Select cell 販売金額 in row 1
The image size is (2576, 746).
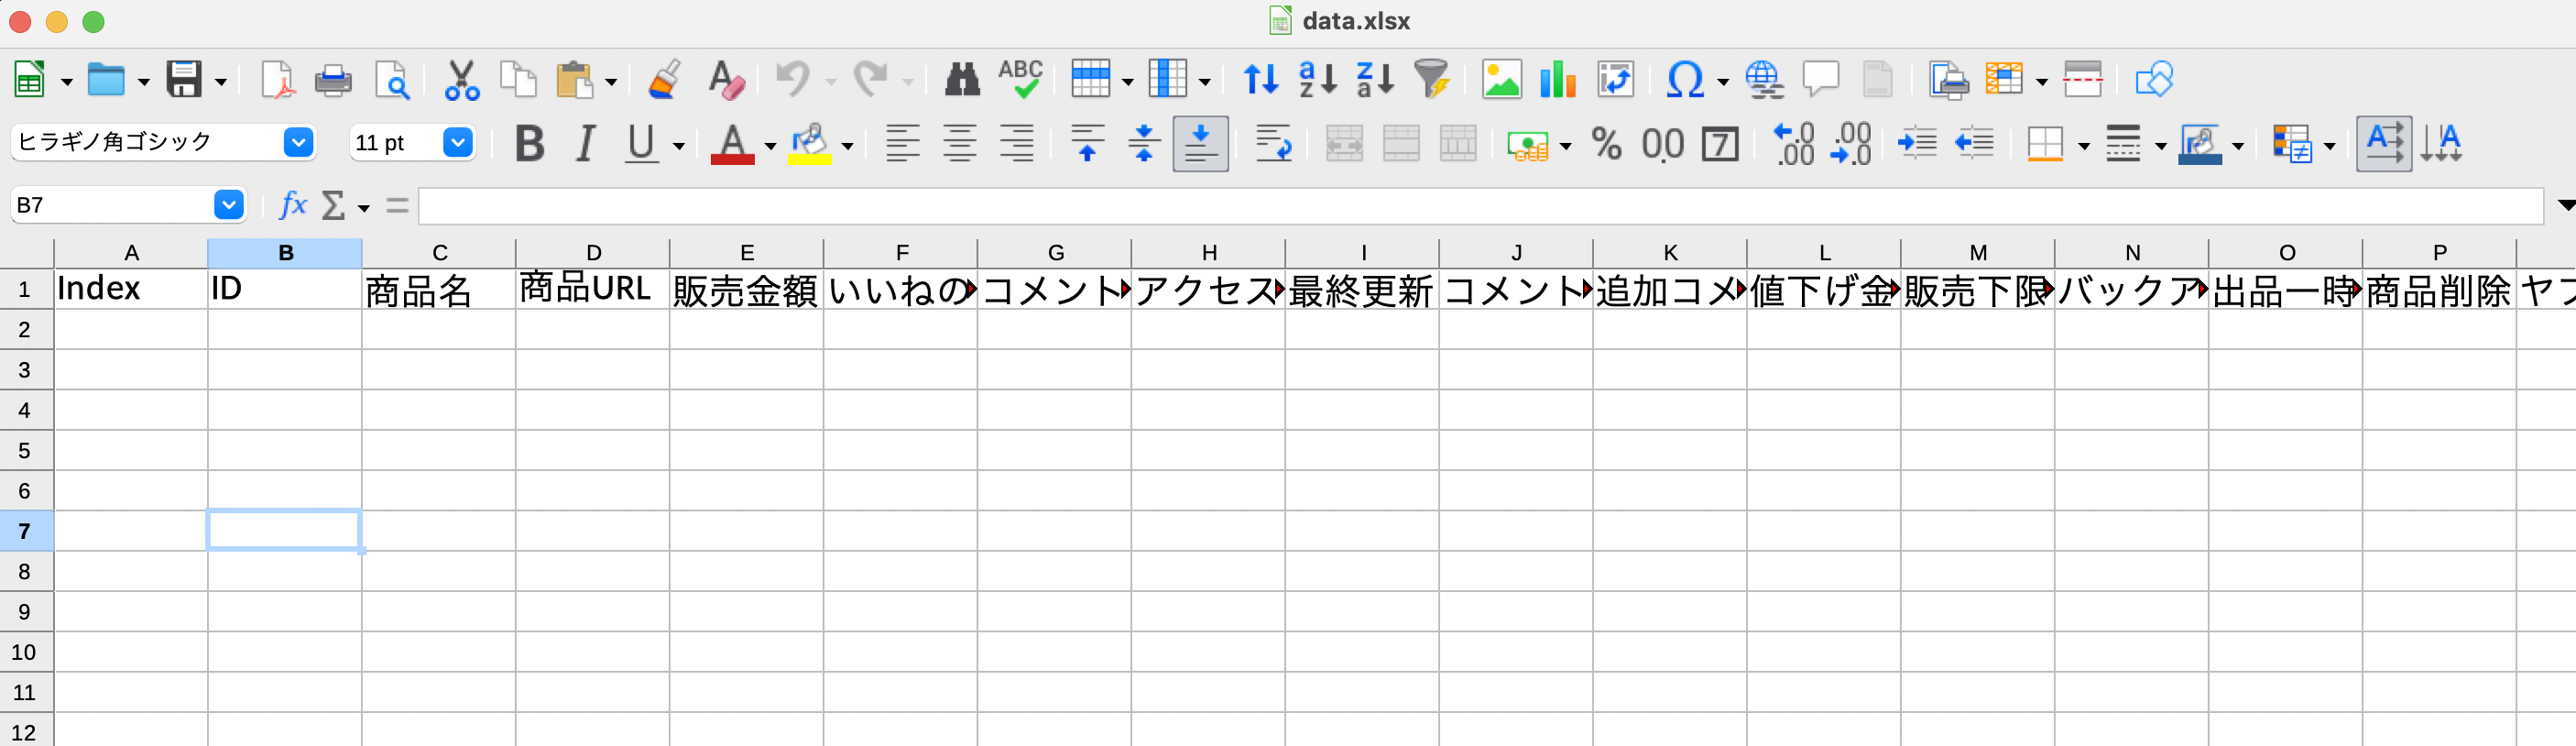point(746,289)
